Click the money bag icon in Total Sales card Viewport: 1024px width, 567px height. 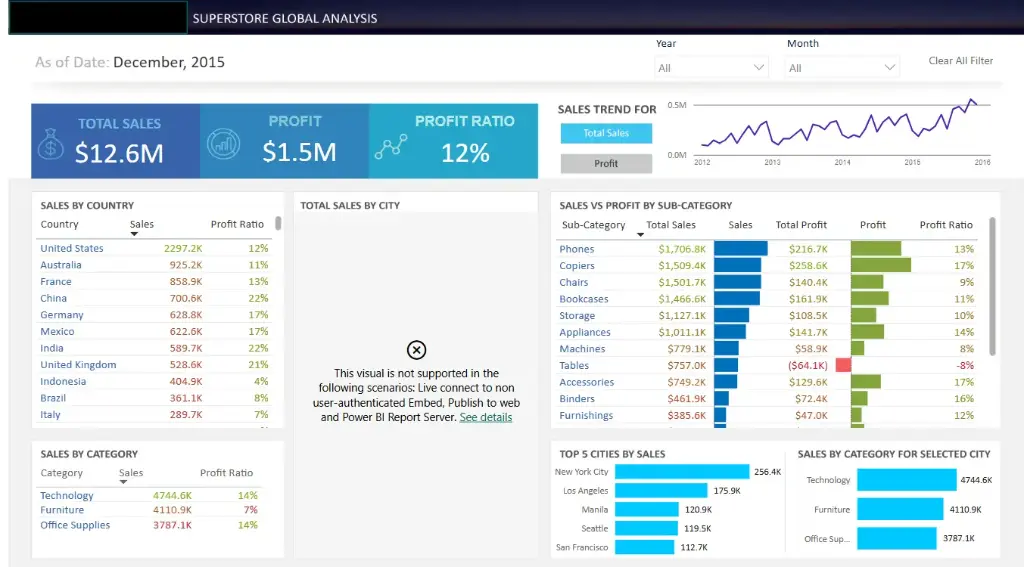click(50, 144)
